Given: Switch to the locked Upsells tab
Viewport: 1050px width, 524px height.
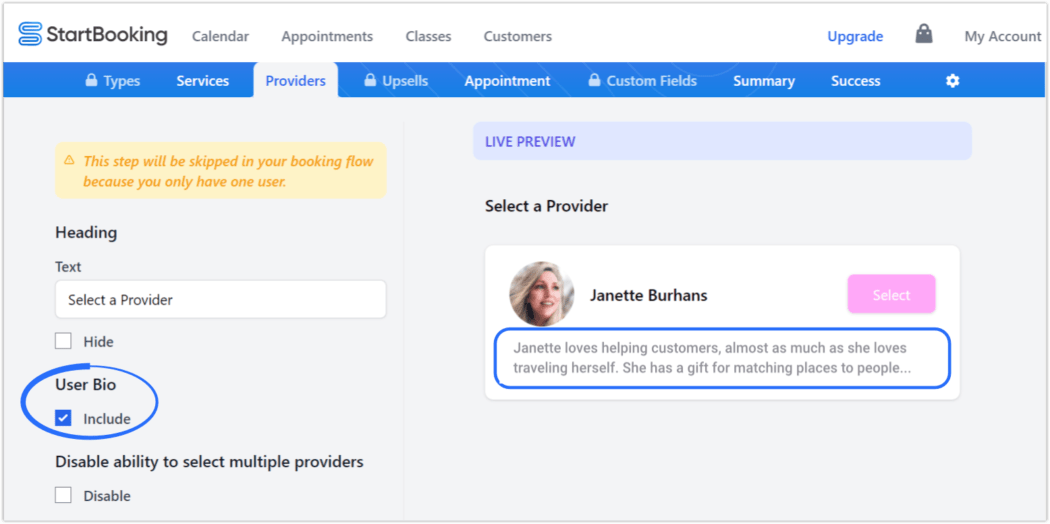Looking at the screenshot, I should coord(396,81).
